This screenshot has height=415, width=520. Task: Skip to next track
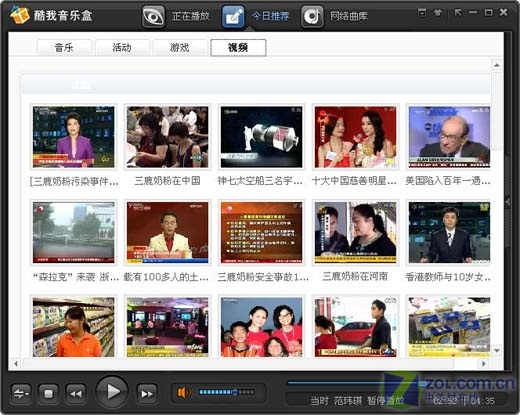pyautogui.click(x=147, y=394)
